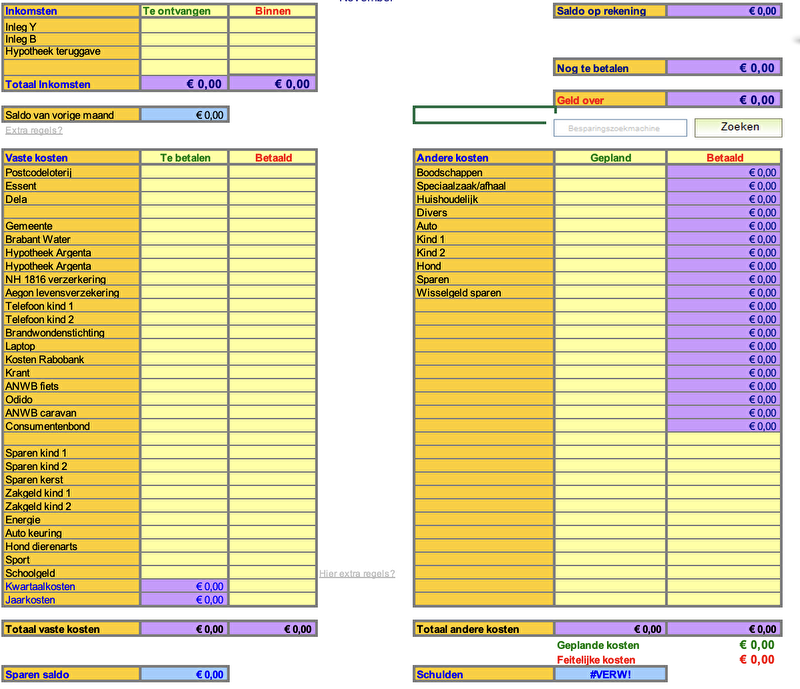Select the Jaarkosten label cell
This screenshot has width=800, height=689.
71,600
